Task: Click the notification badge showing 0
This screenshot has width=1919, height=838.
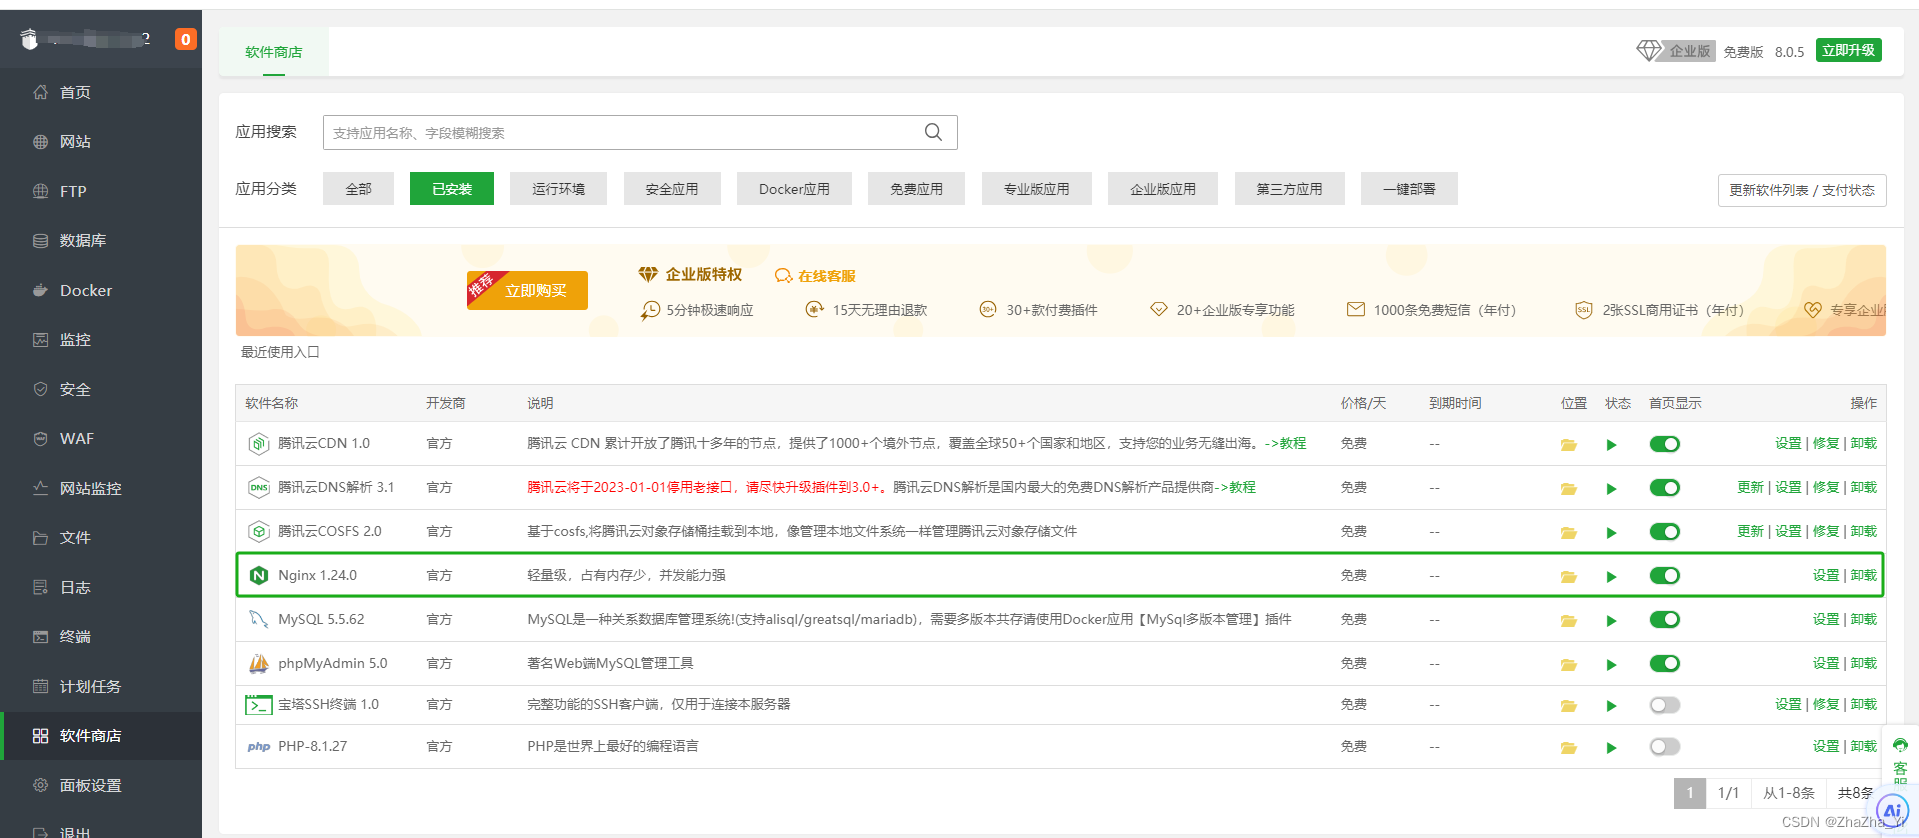Action: point(185,39)
